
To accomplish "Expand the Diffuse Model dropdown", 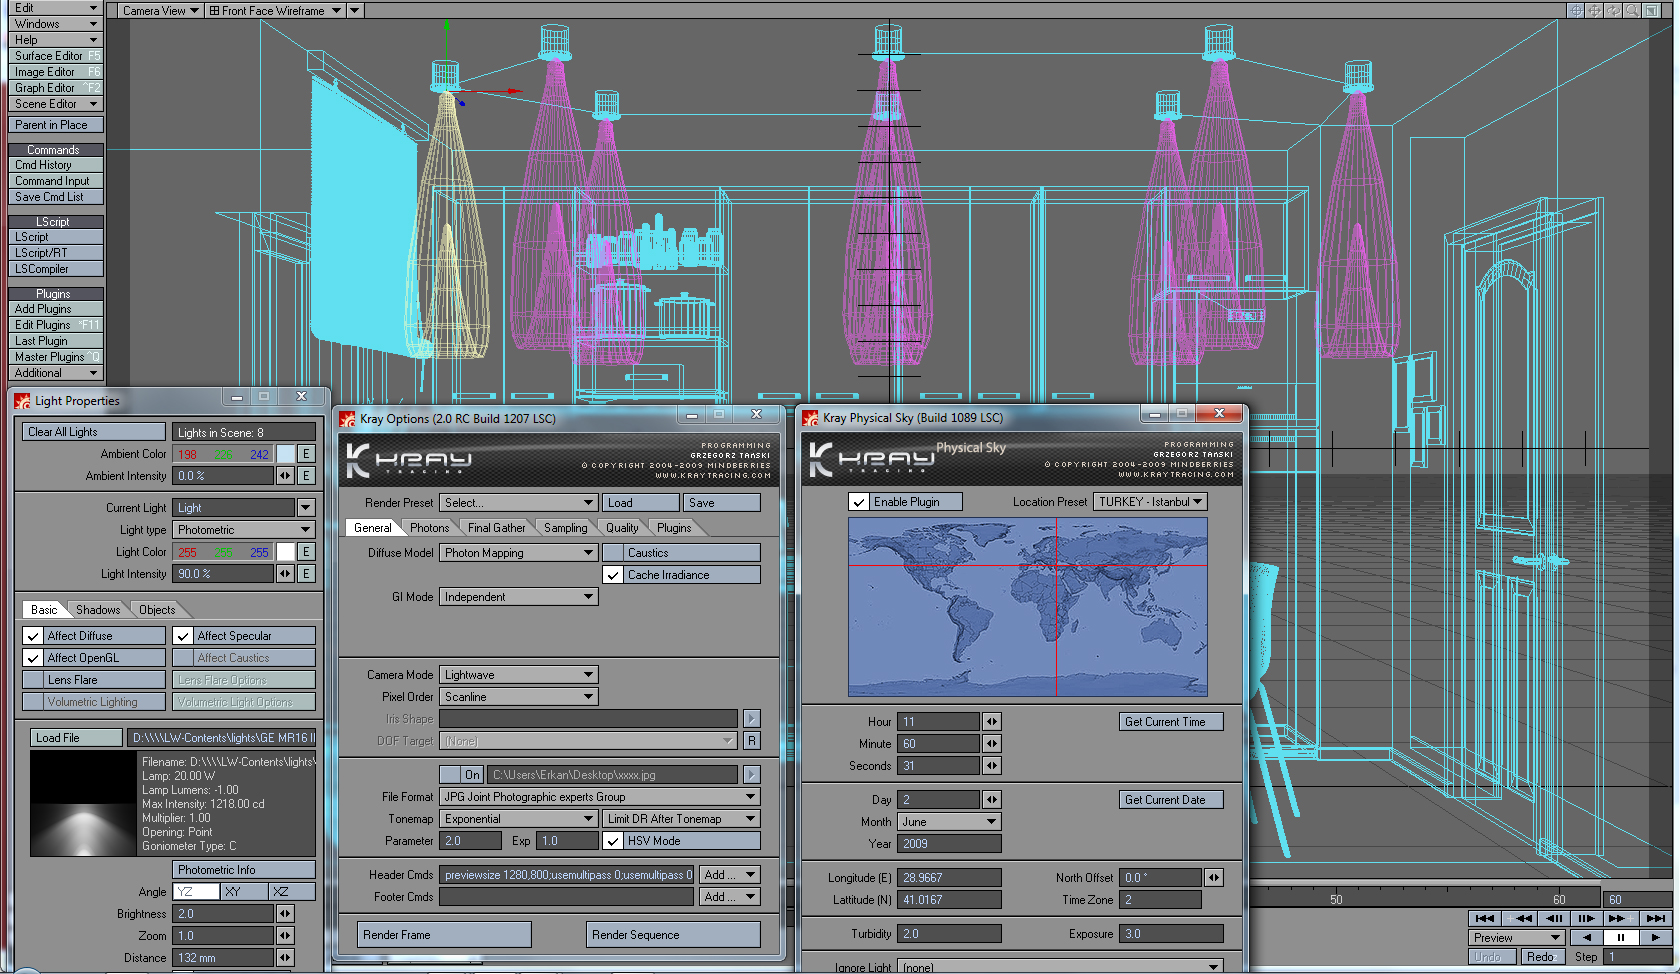I will pyautogui.click(x=518, y=553).
